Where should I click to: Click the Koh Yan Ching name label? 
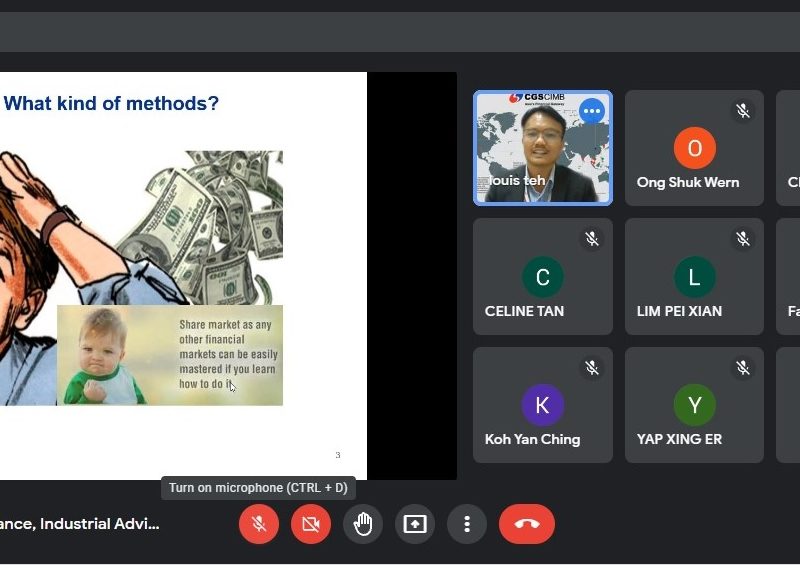pyautogui.click(x=532, y=439)
